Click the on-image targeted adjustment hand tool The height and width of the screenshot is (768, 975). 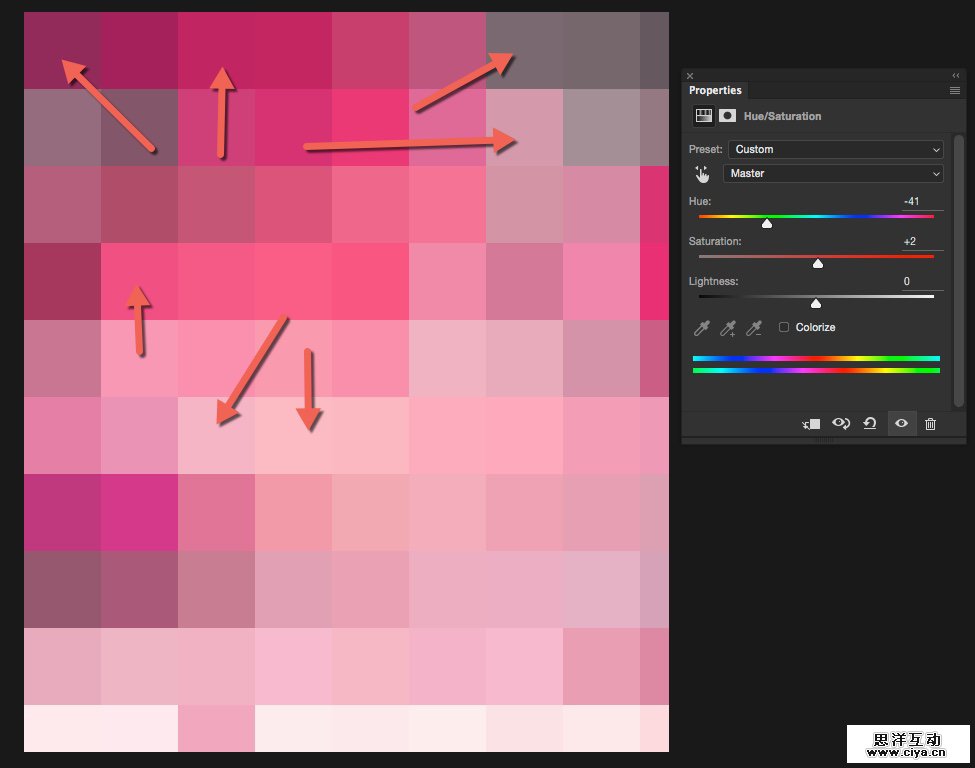tap(702, 174)
